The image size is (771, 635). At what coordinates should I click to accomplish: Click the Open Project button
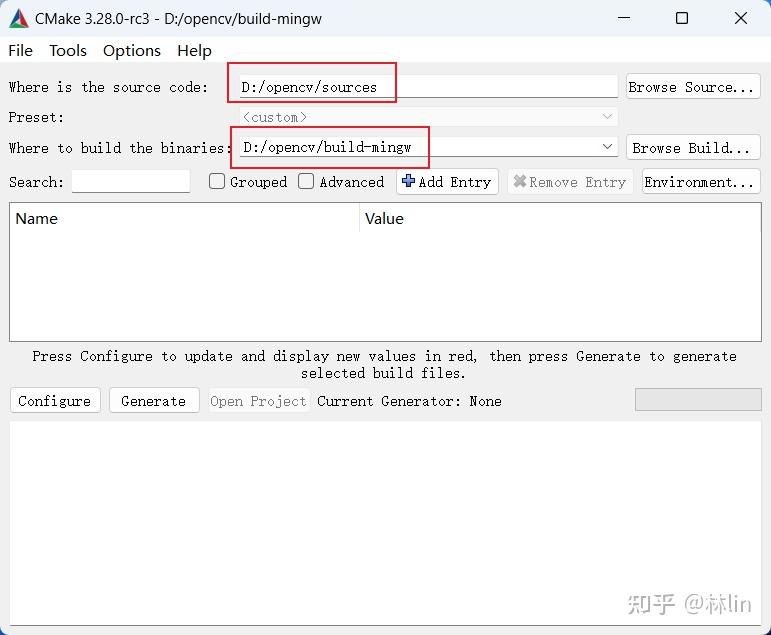[x=259, y=400]
